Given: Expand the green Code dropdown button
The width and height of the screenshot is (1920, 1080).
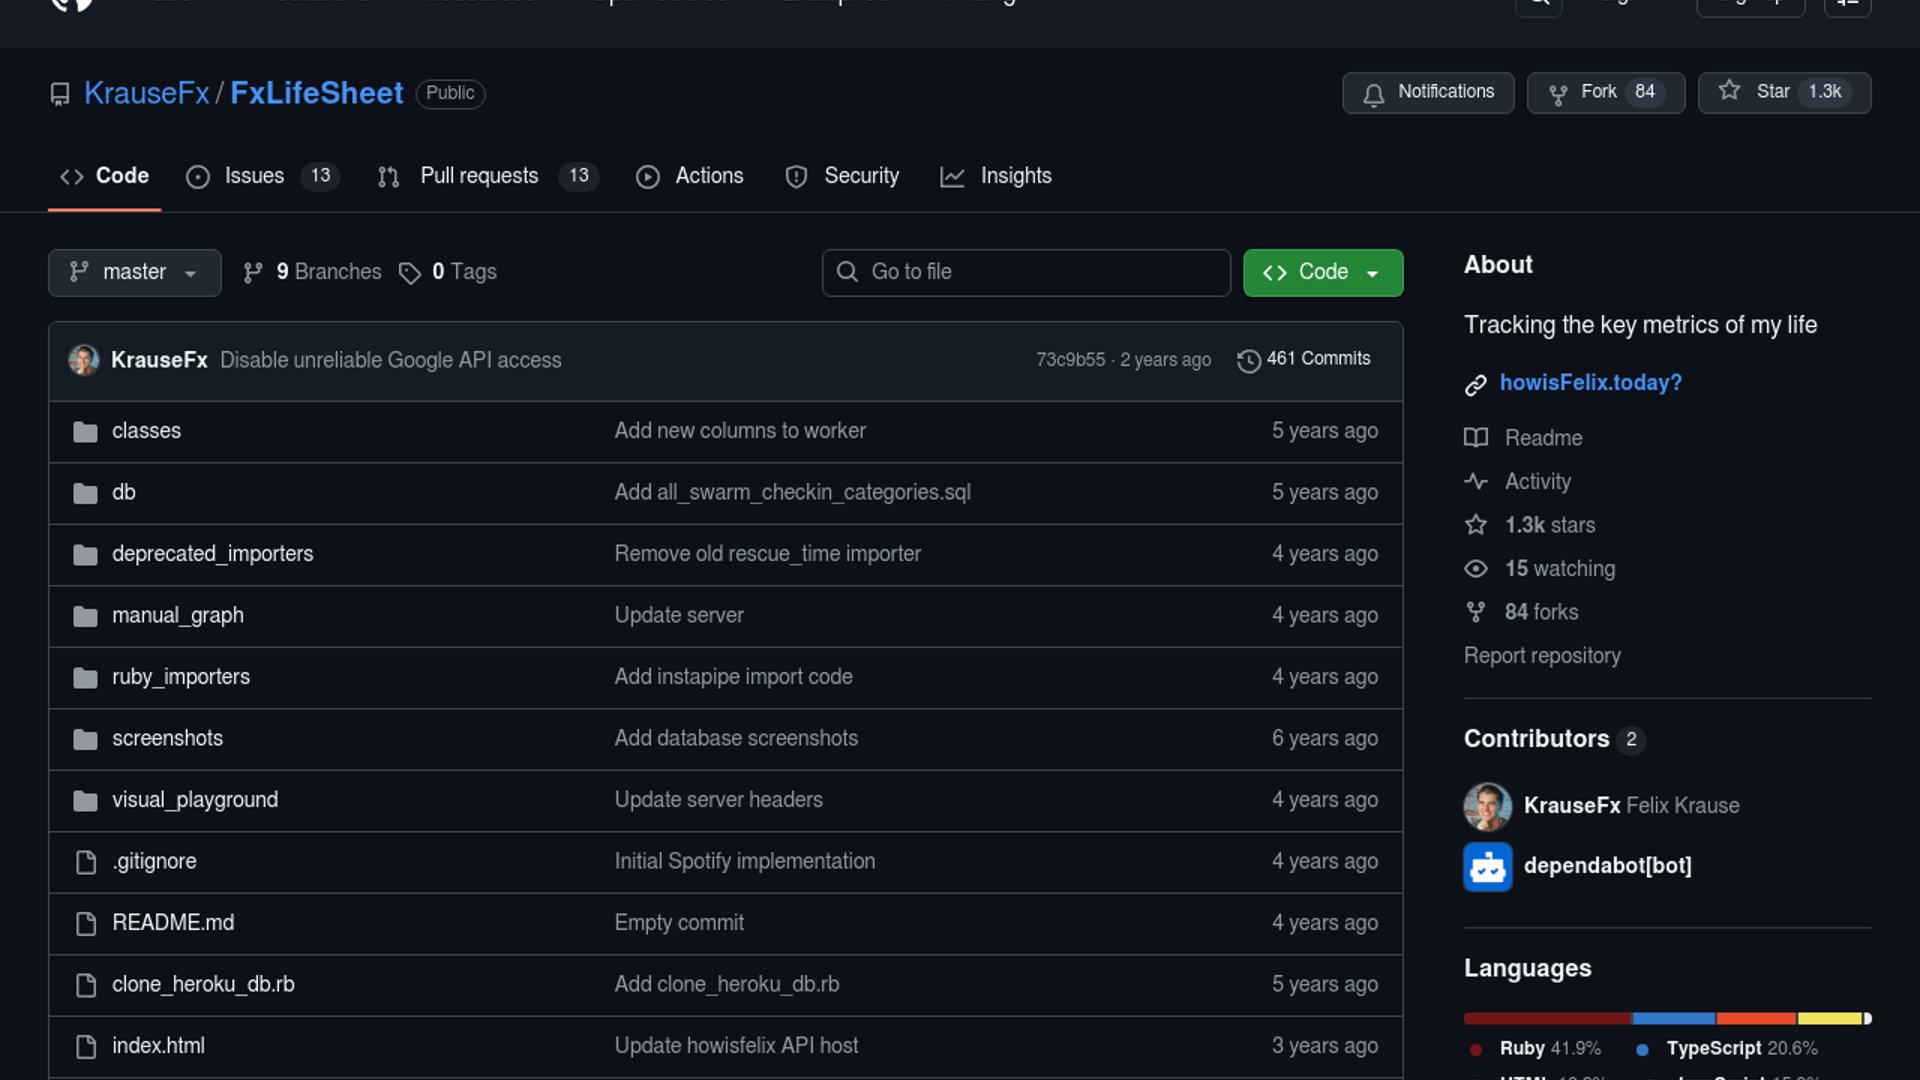Looking at the screenshot, I should 1322,273.
